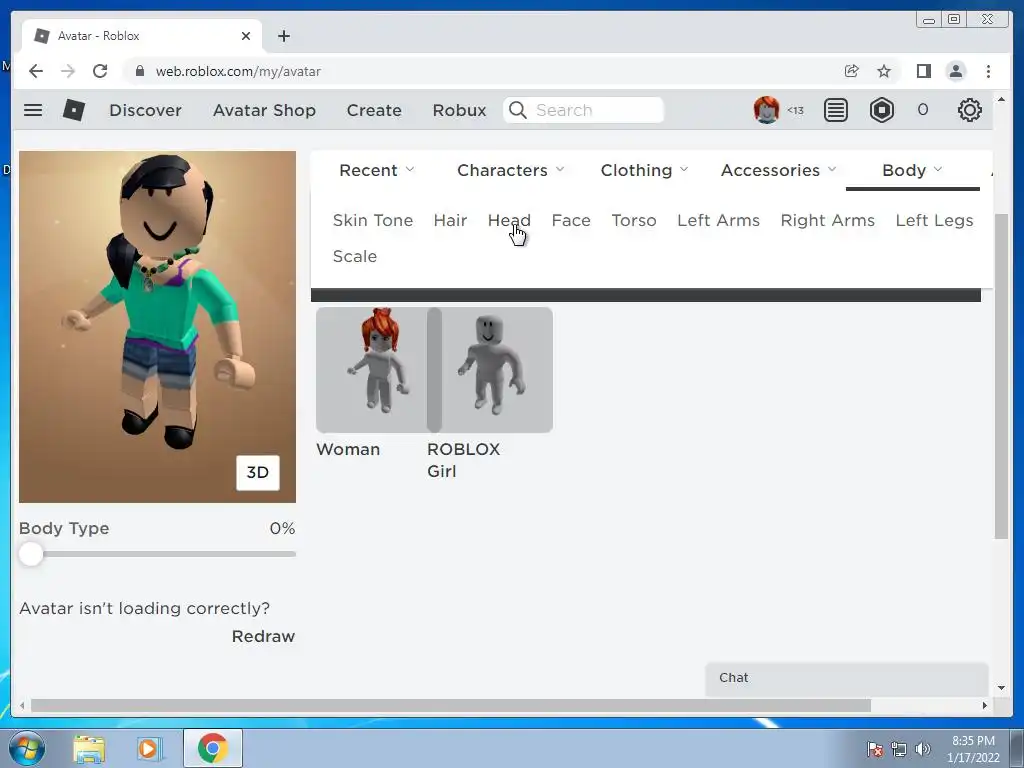
Task: Select the Left Arms submenu item
Action: coord(718,220)
